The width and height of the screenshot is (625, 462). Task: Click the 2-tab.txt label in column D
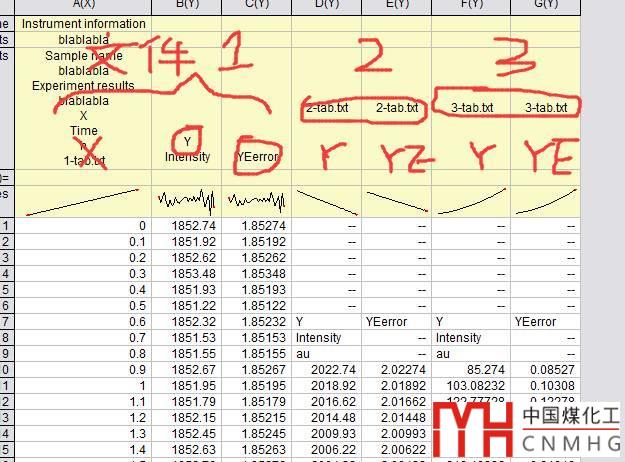[326, 107]
